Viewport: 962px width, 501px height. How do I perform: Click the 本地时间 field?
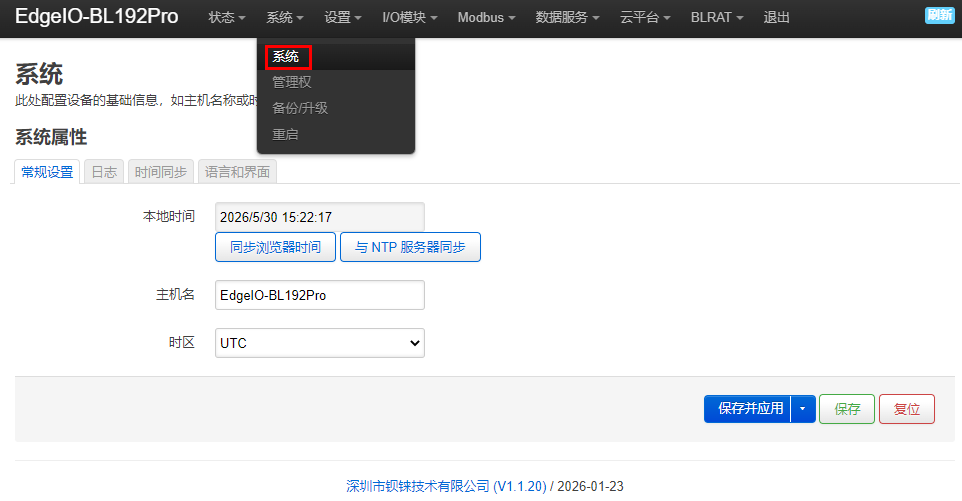pos(320,217)
